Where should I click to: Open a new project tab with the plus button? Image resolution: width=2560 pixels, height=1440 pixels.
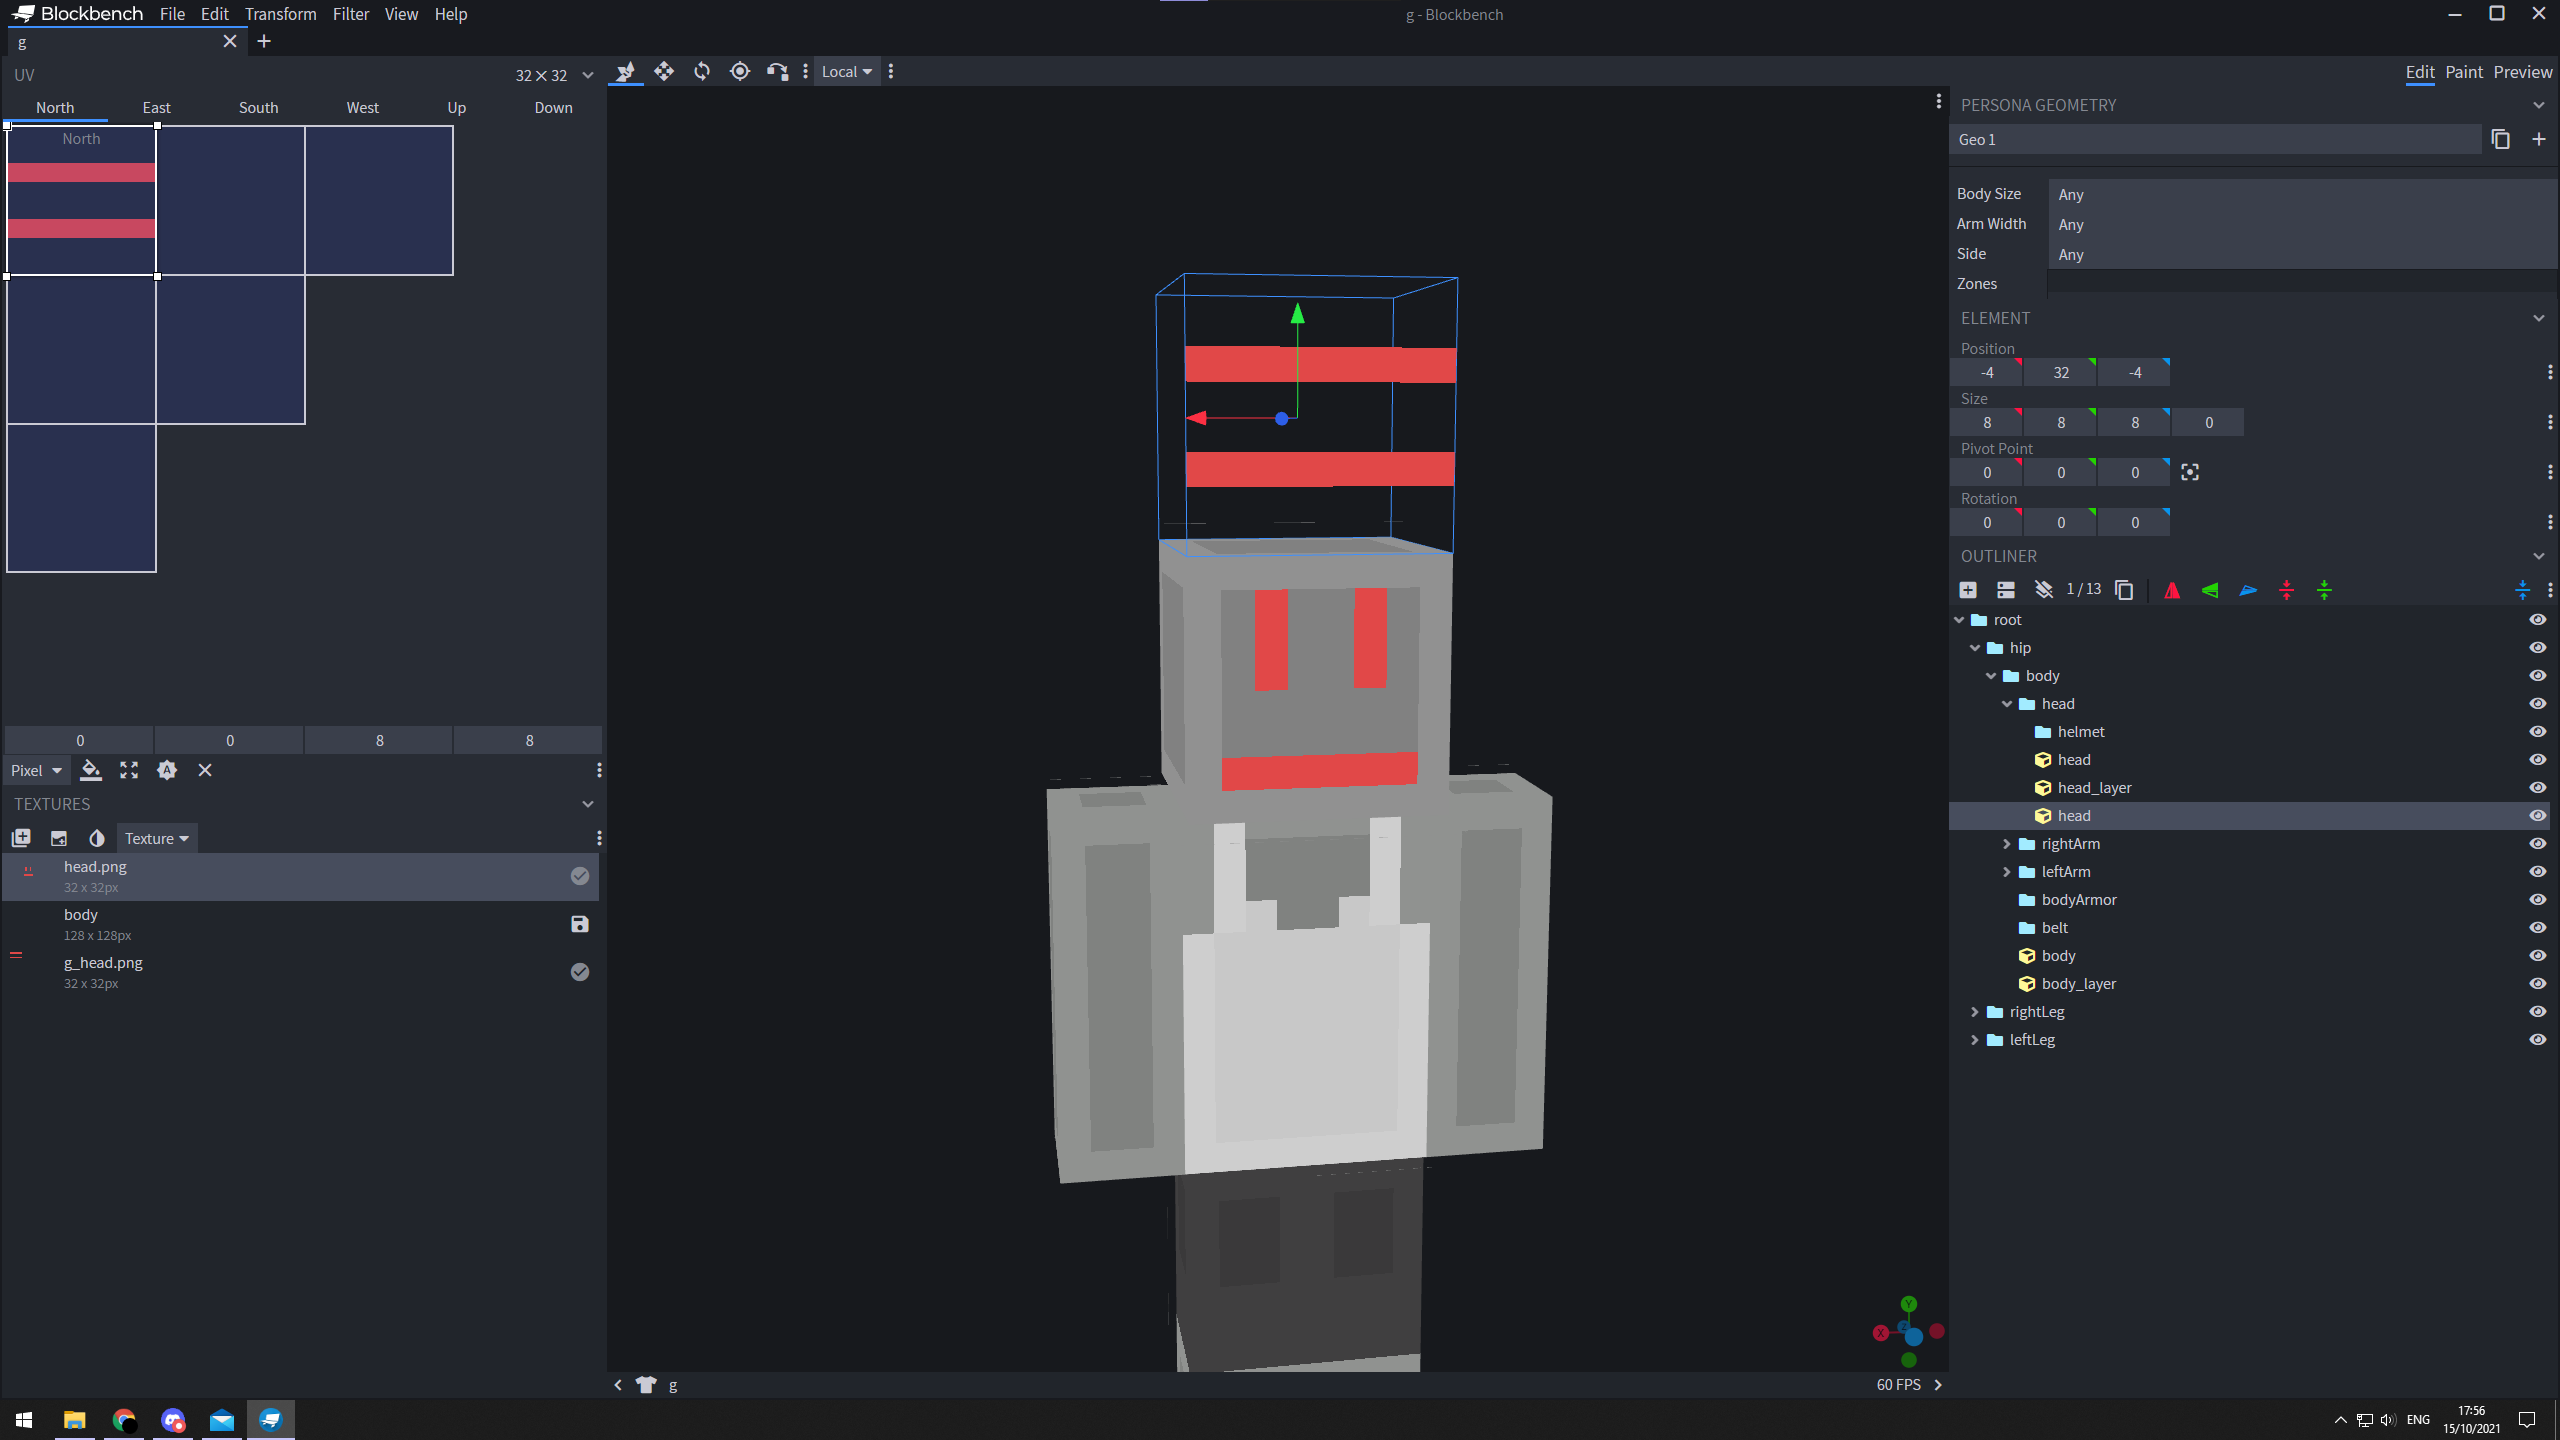(x=263, y=41)
